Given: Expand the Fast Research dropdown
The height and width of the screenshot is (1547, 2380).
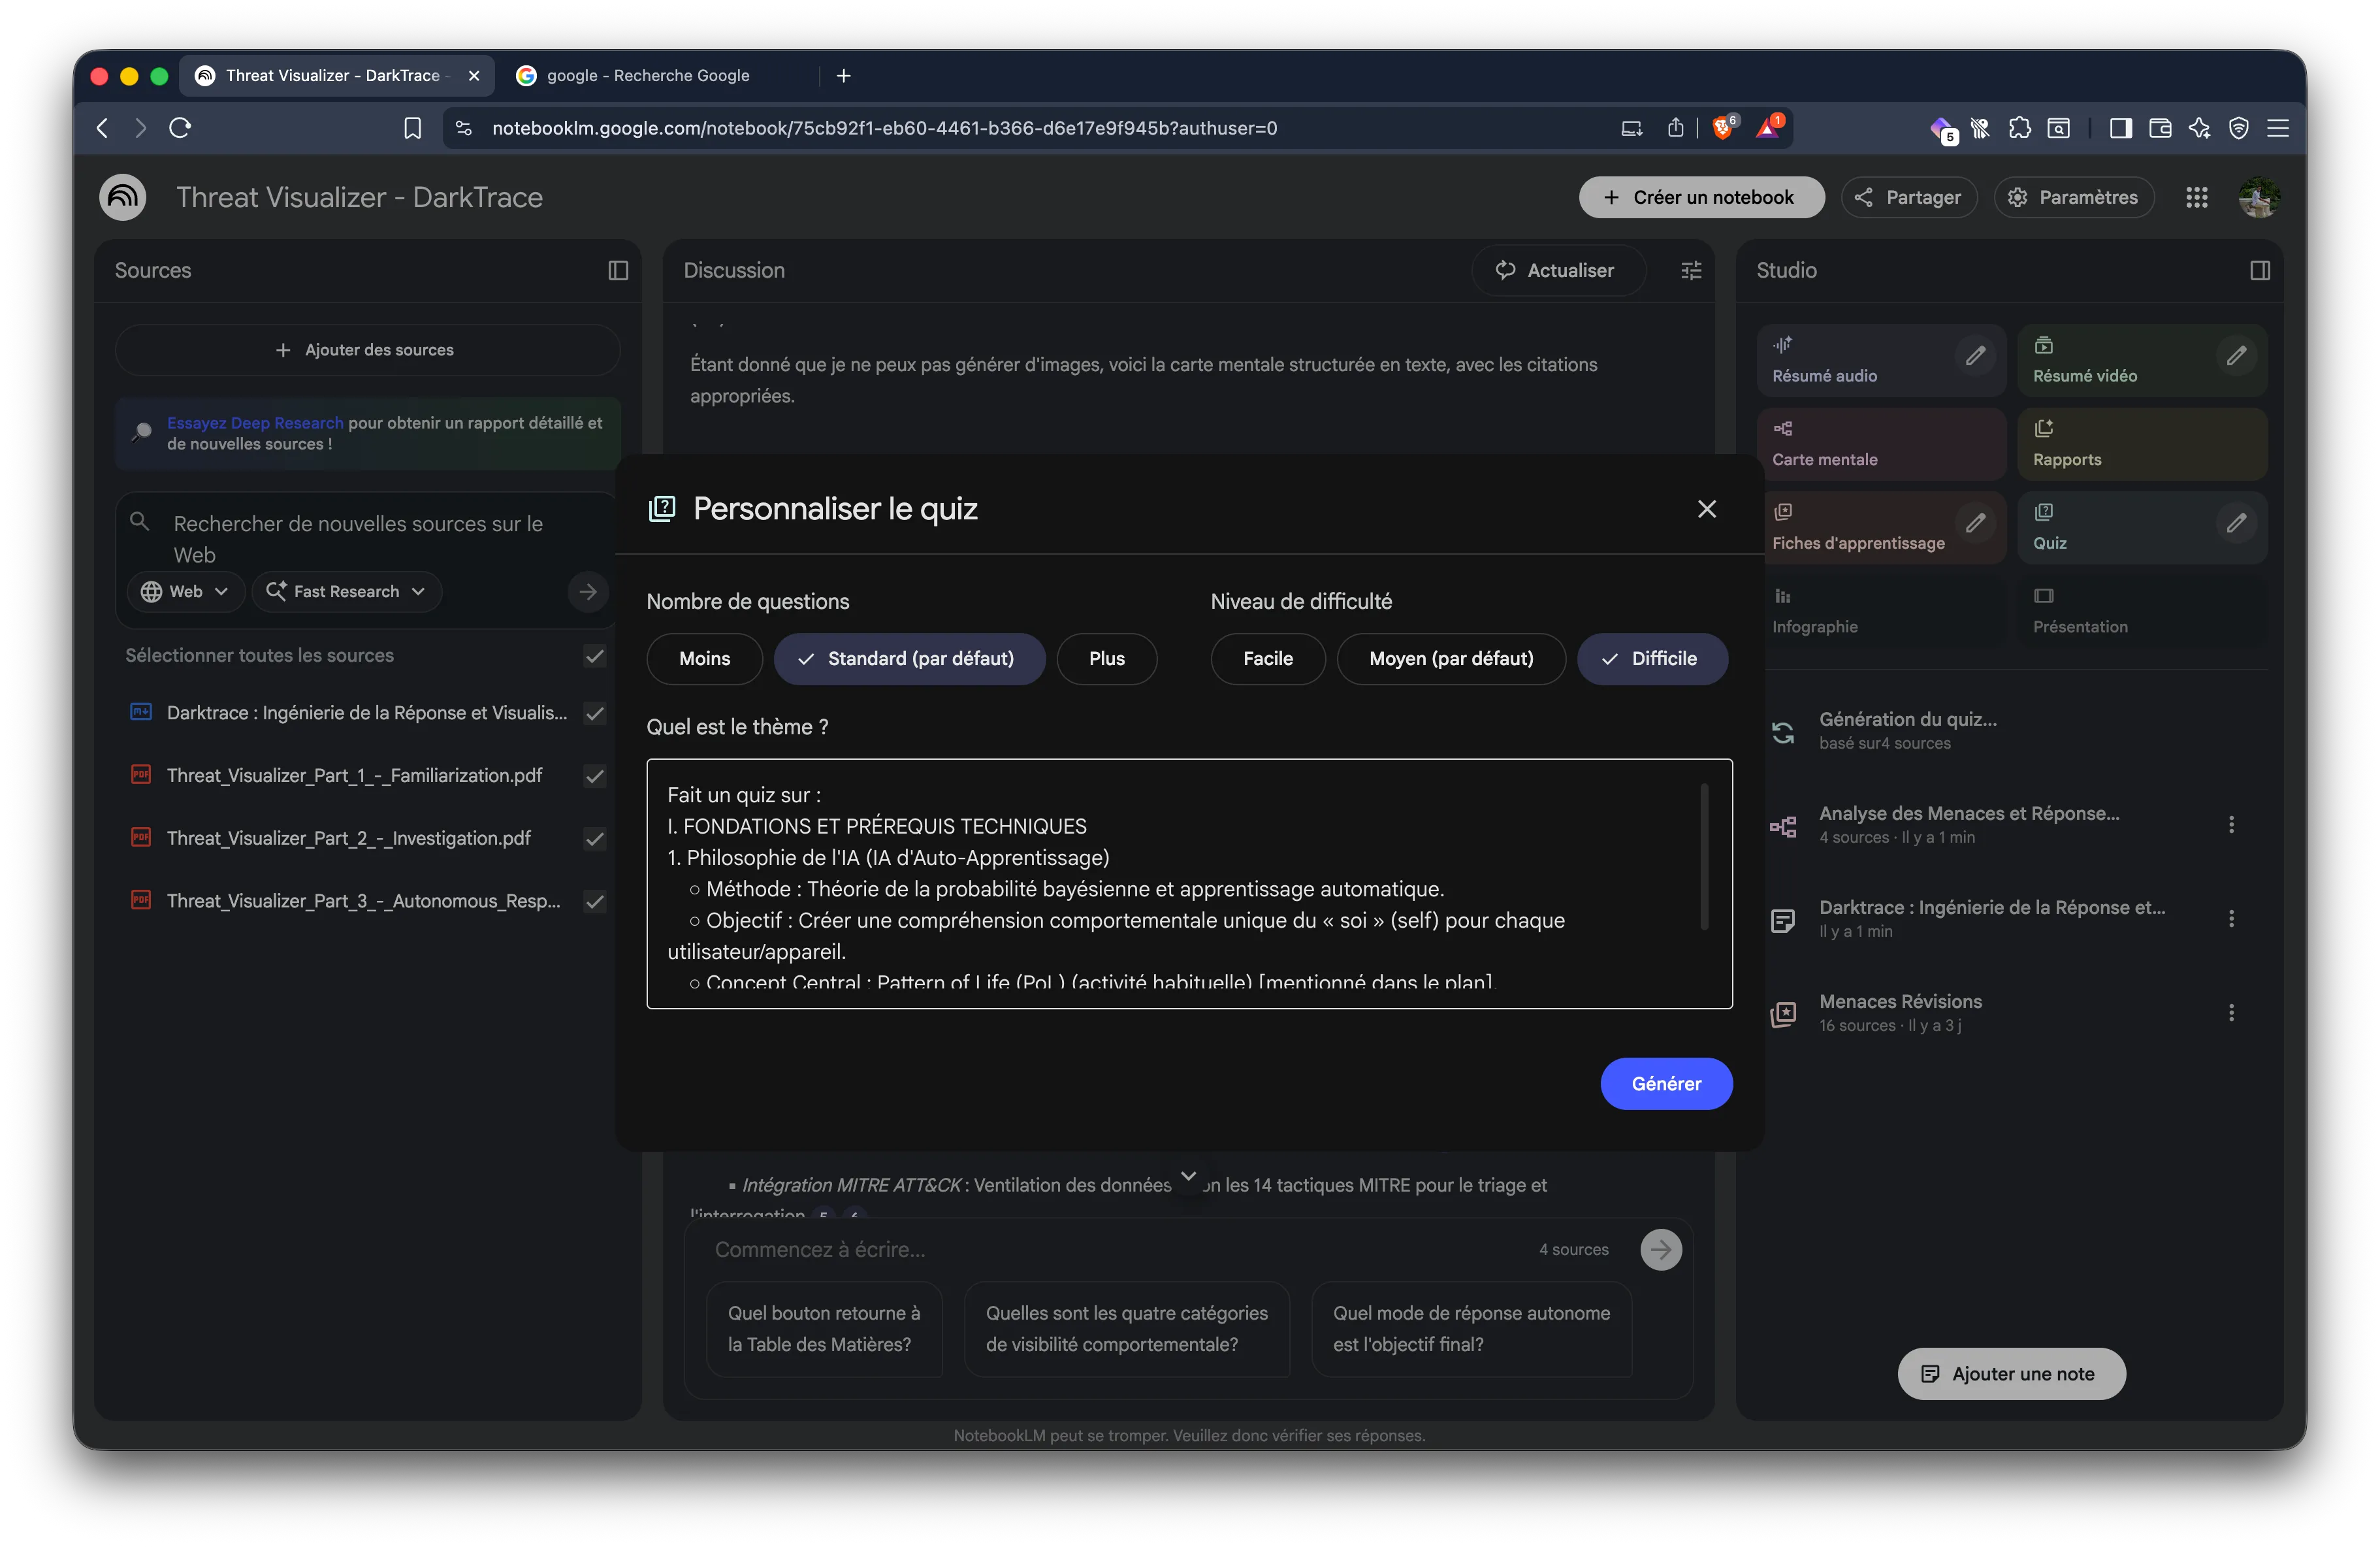Looking at the screenshot, I should (x=346, y=591).
